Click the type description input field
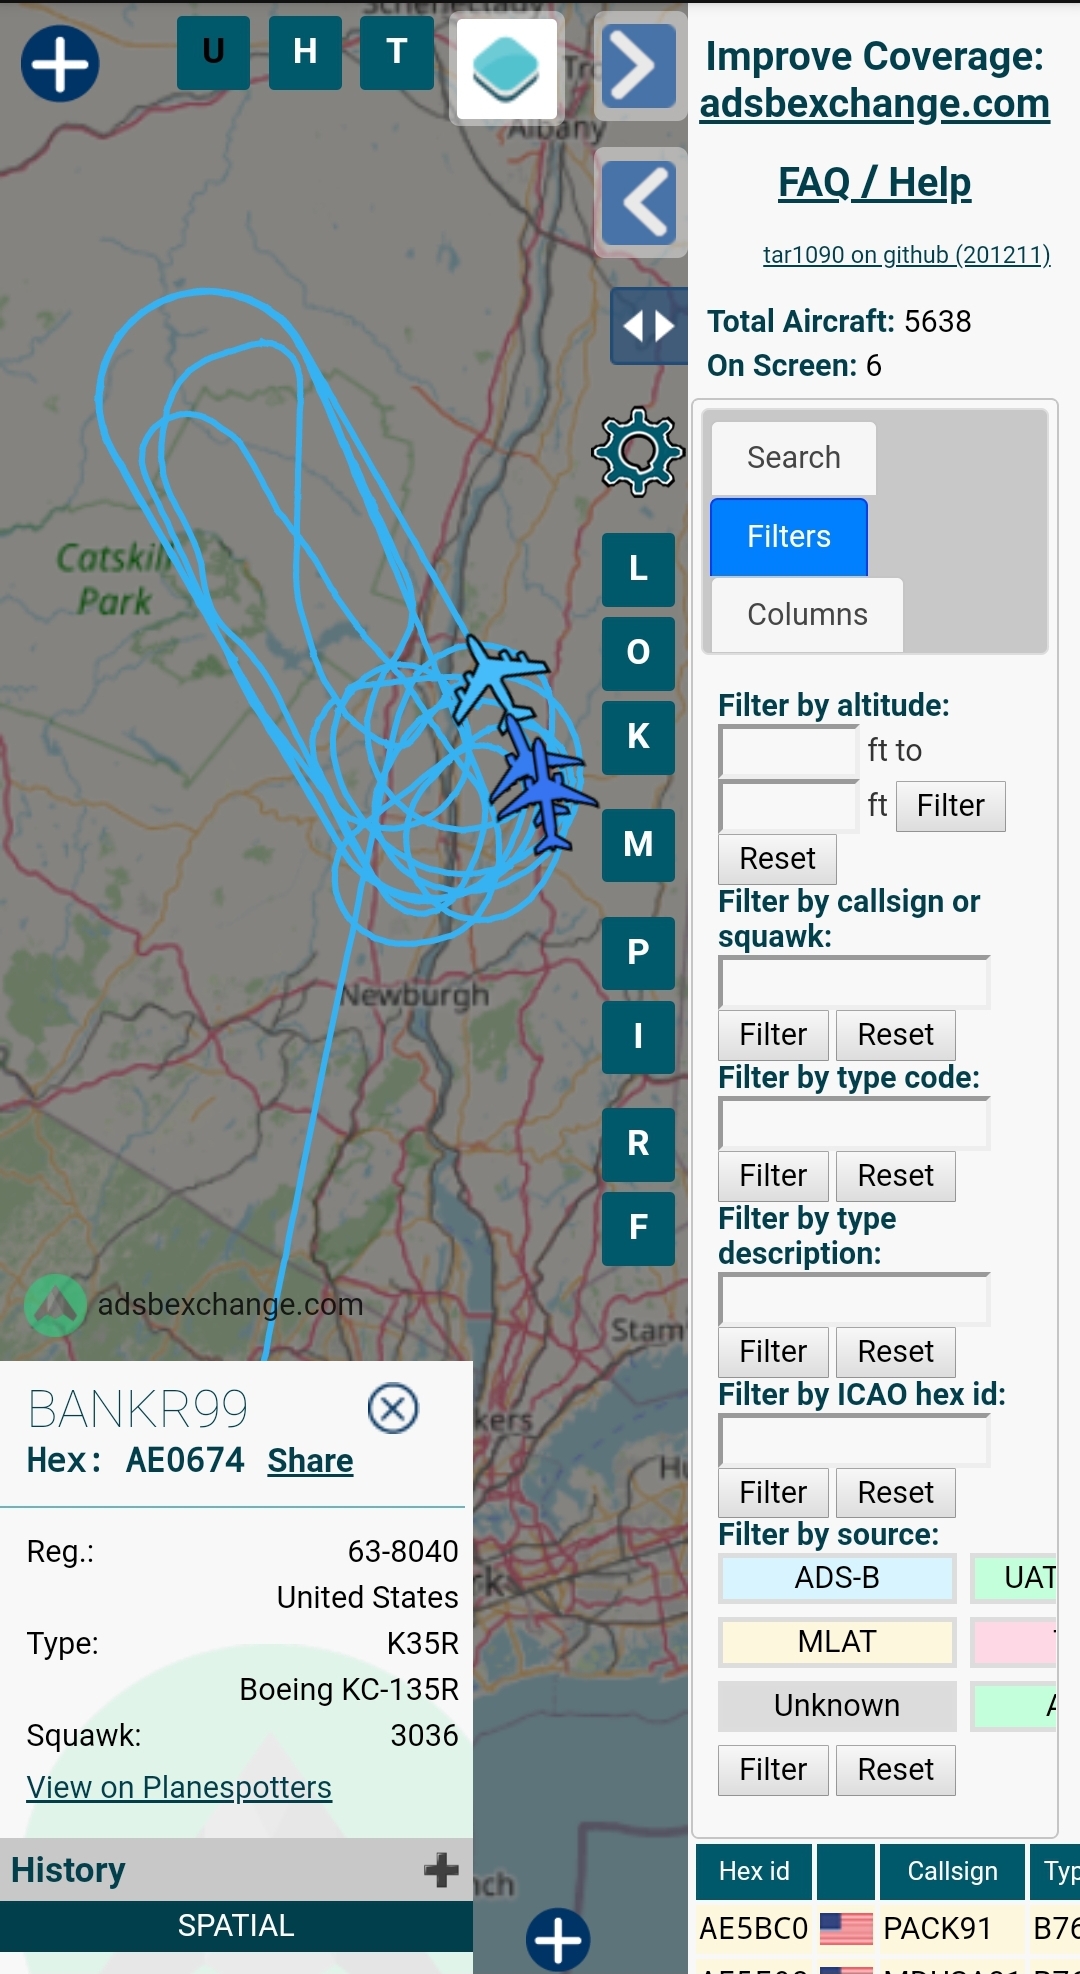 click(x=854, y=1300)
